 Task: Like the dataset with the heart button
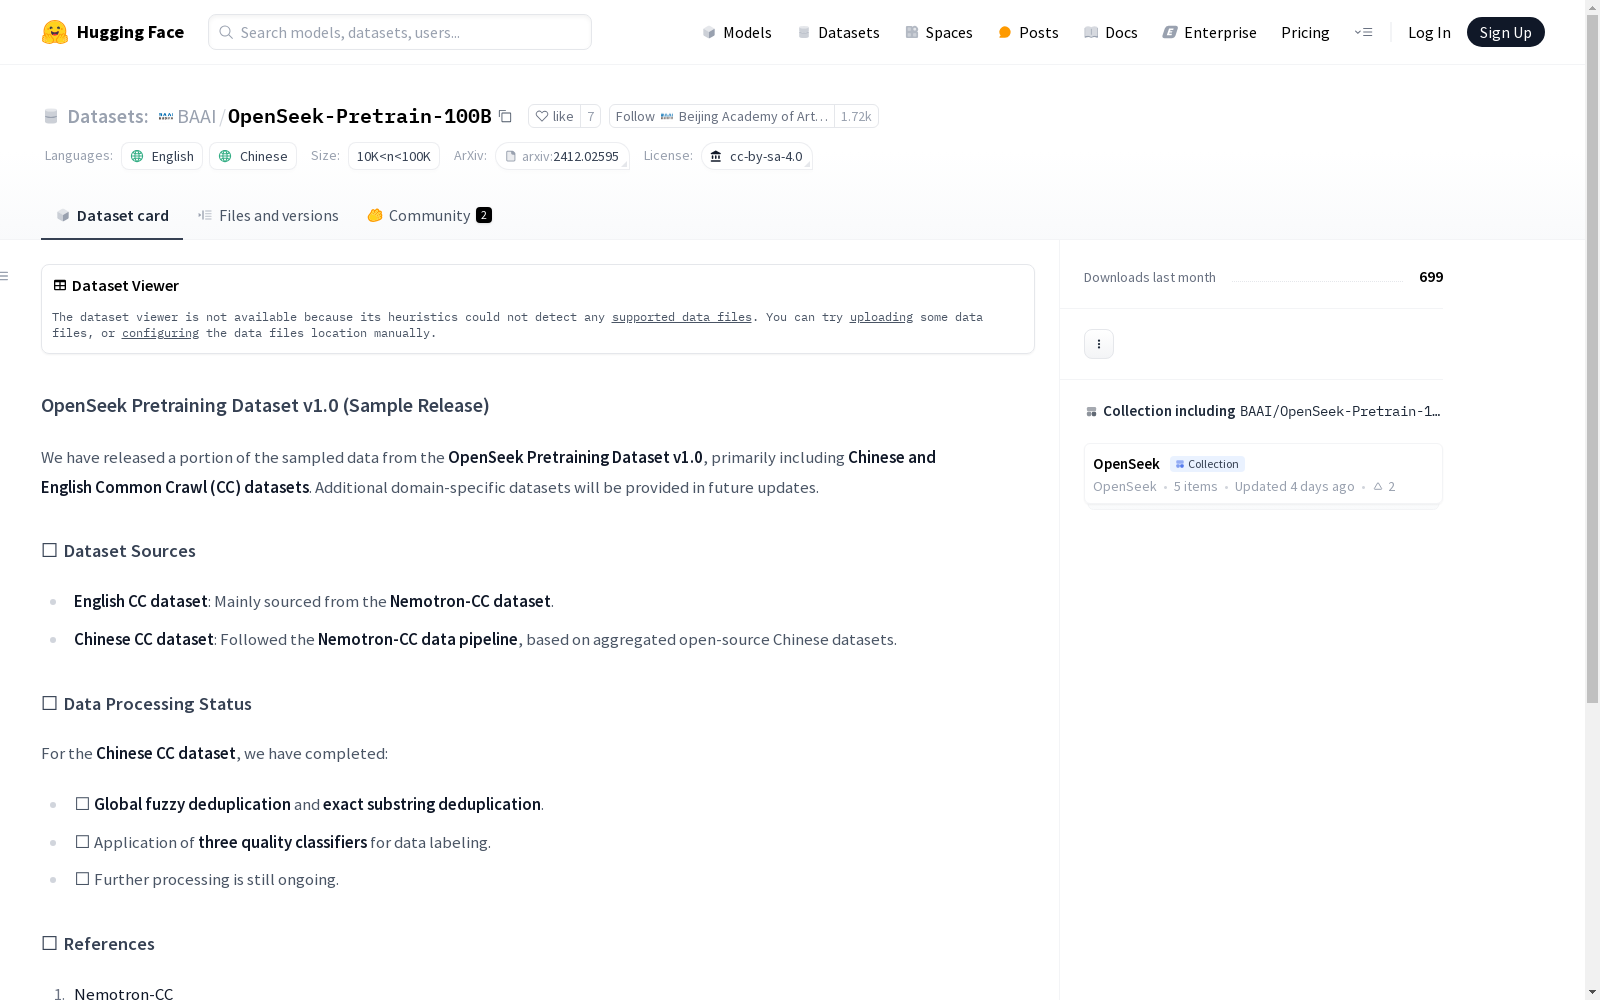tap(554, 116)
